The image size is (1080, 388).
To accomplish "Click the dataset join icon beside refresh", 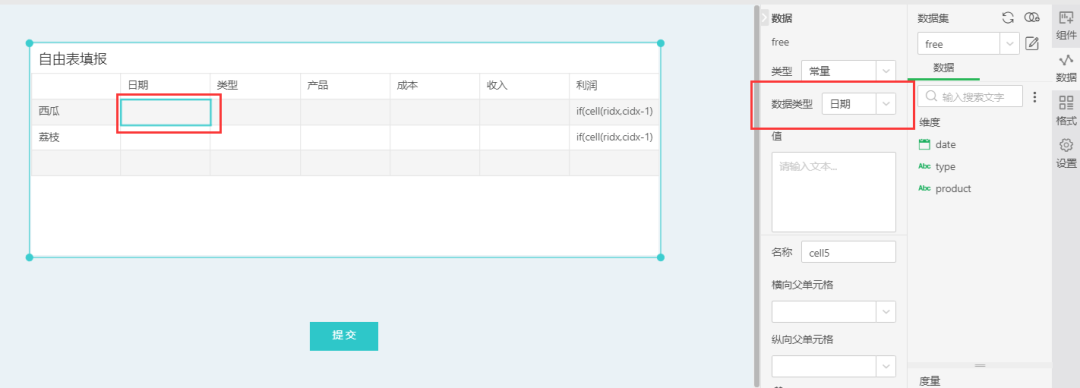I will pyautogui.click(x=1031, y=18).
